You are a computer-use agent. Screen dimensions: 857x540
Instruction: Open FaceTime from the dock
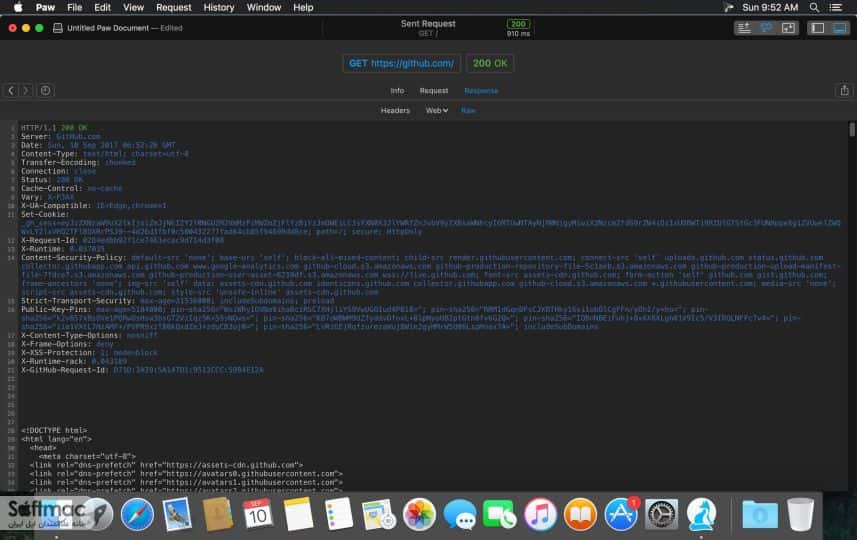click(500, 514)
